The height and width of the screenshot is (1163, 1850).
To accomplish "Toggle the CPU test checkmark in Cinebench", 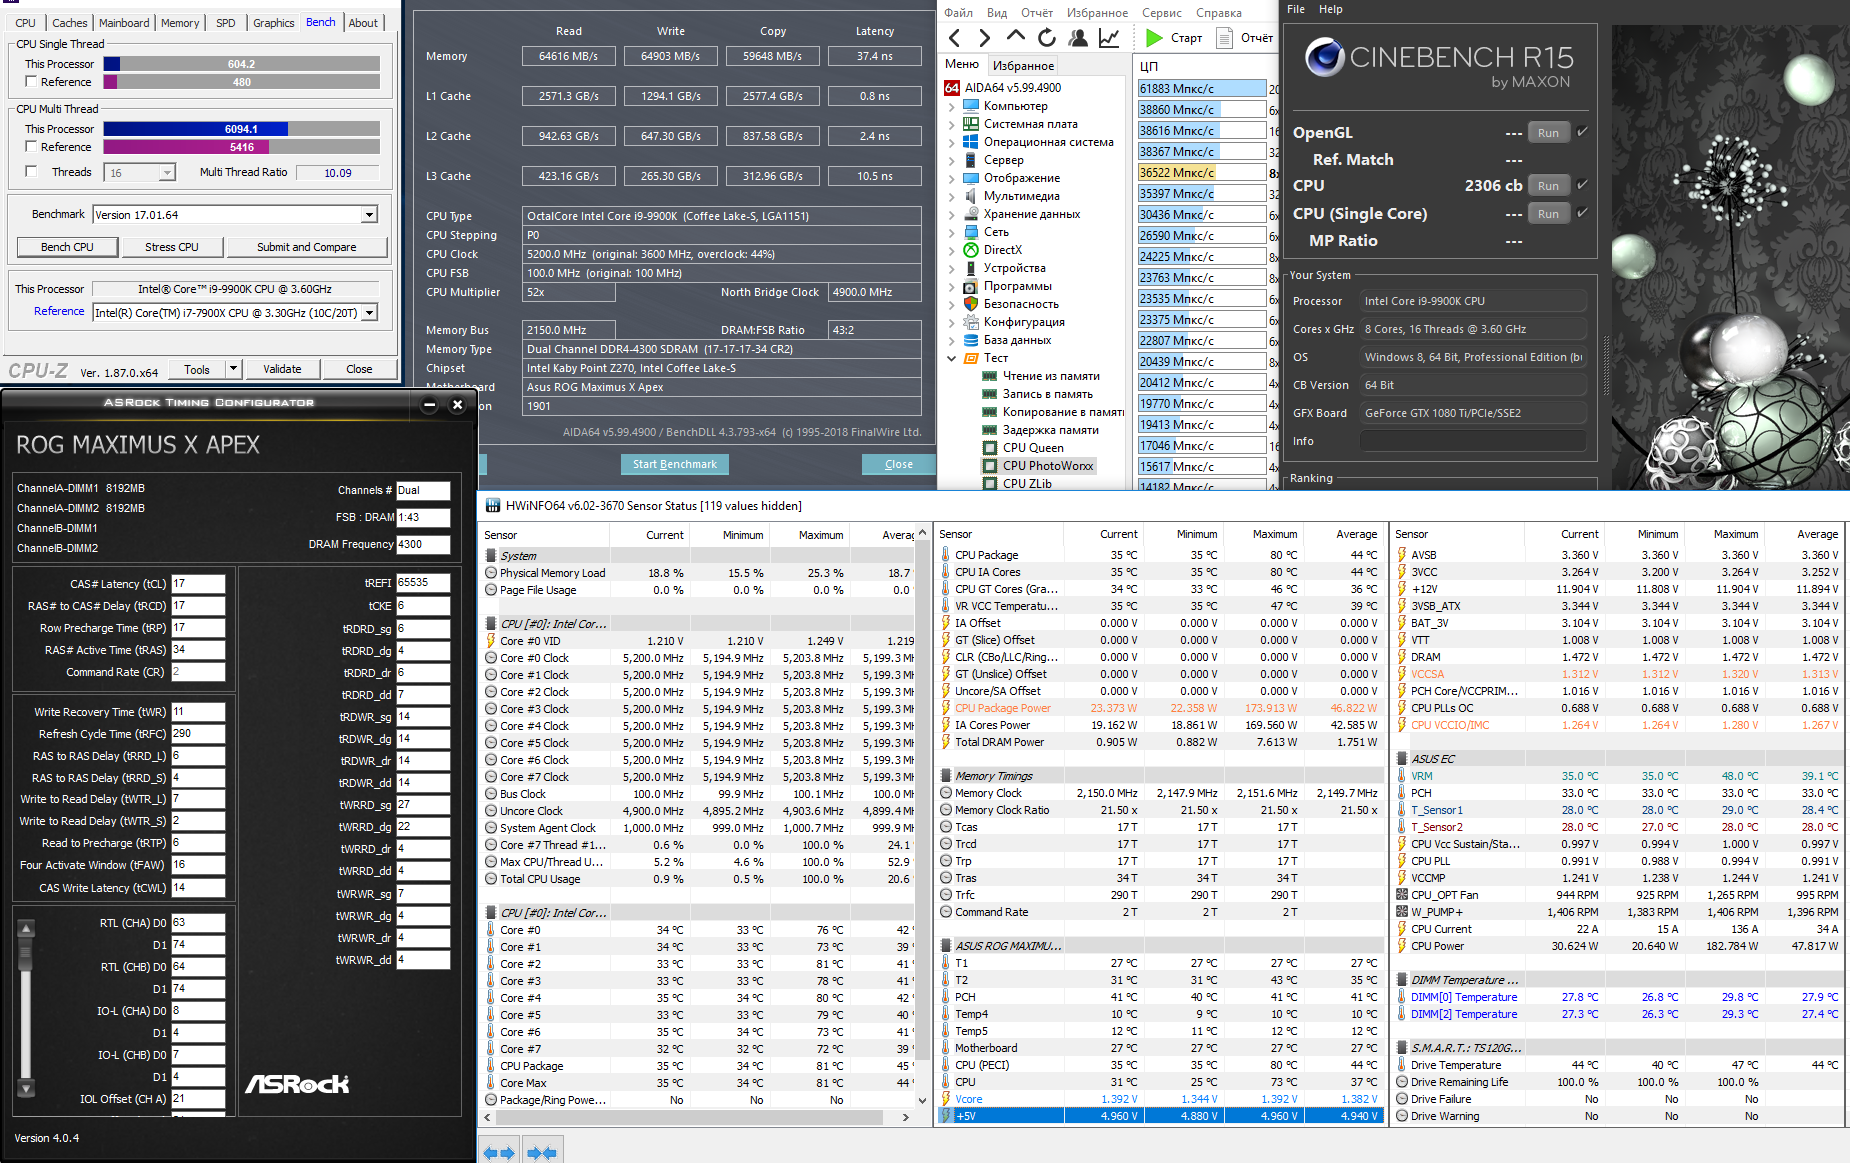I will pyautogui.click(x=1583, y=185).
